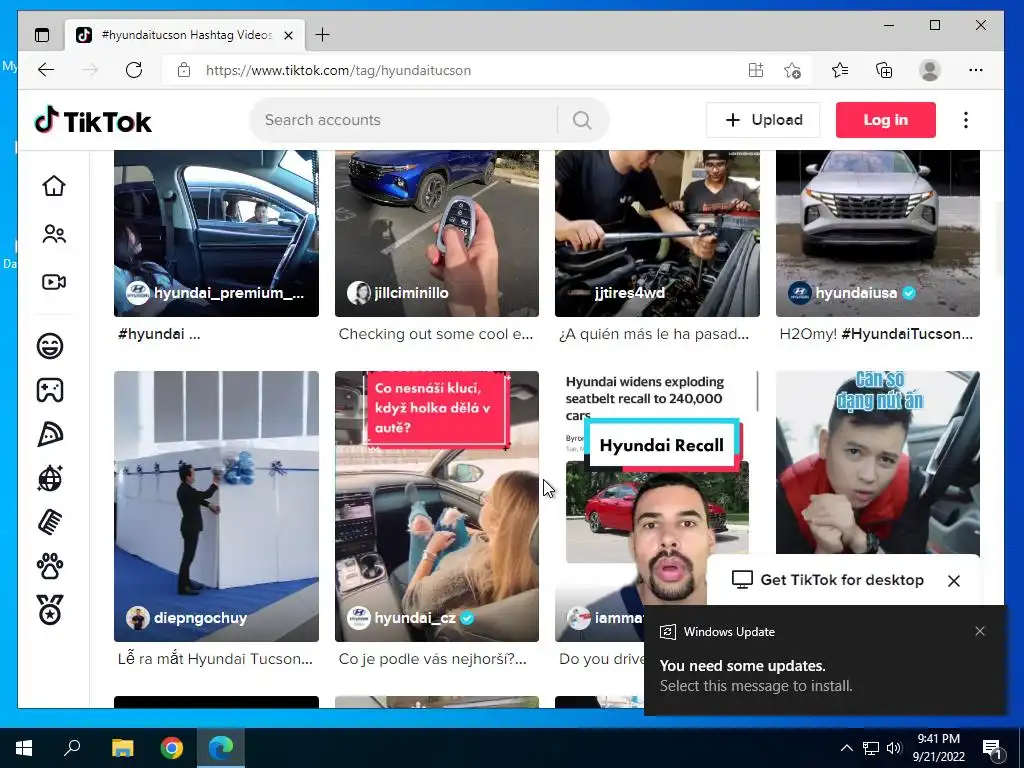Image resolution: width=1024 pixels, height=768 pixels.
Task: Open the tab actions menu icon
Action: (x=42, y=35)
